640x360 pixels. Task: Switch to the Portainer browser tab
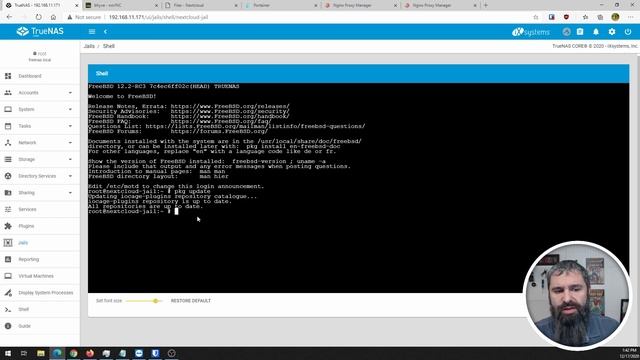(x=281, y=5)
